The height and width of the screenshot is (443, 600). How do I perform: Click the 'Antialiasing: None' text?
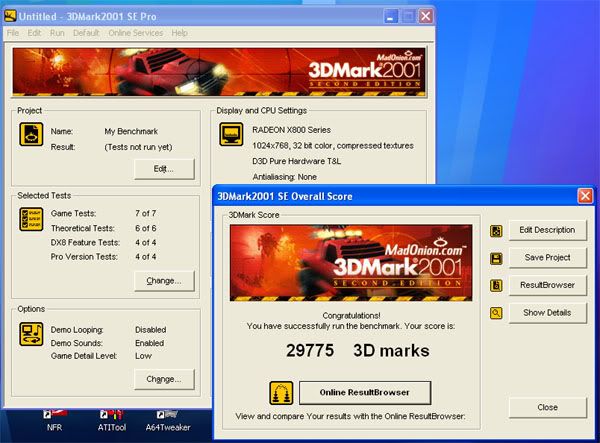click(284, 177)
